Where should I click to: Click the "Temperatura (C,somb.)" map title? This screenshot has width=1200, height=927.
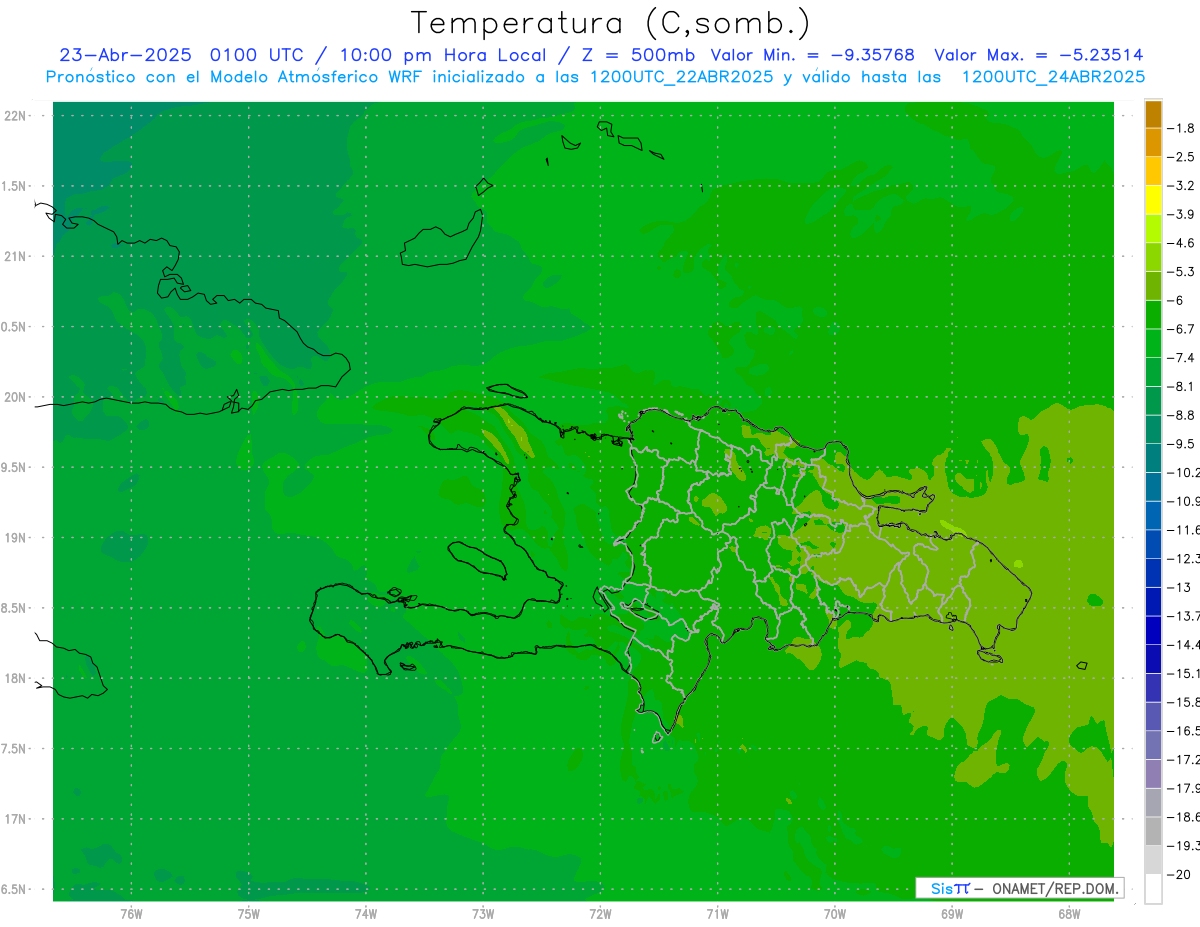610,23
